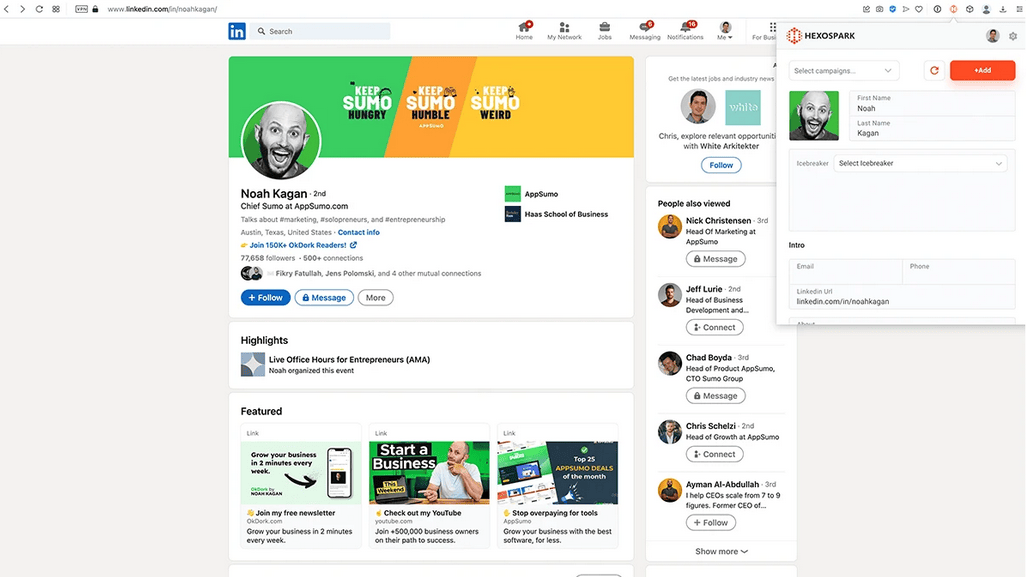1026x577 pixels.
Task: Open Noah Kagan's Contact info link
Action: pyautogui.click(x=361, y=232)
